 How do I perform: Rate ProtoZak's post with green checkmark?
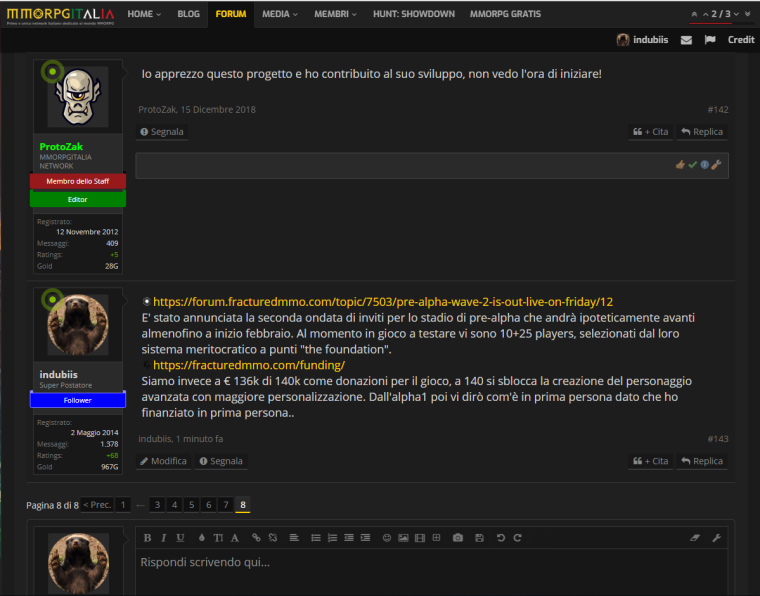pos(693,165)
